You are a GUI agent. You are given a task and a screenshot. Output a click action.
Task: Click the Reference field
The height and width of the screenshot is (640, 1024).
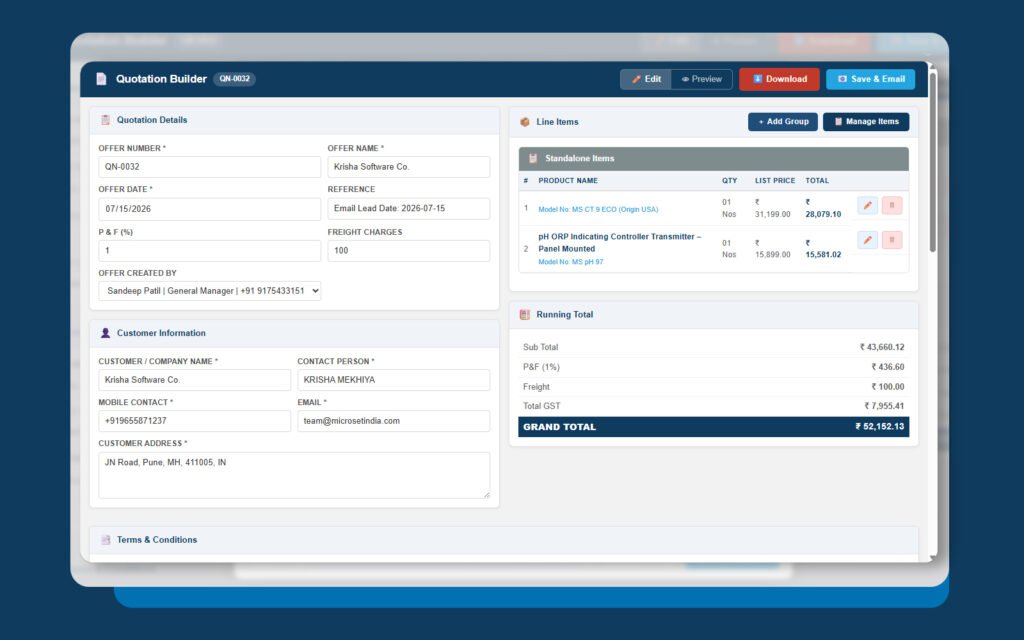(409, 209)
